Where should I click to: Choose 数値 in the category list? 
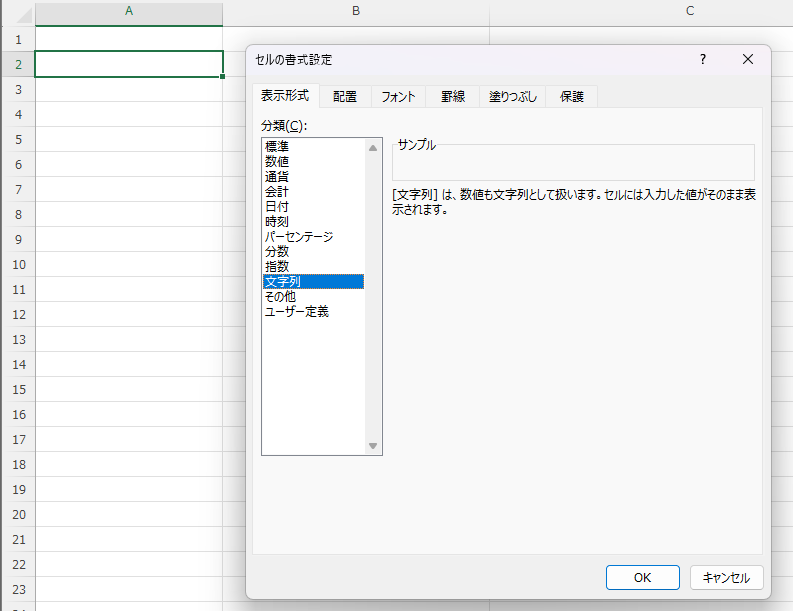[x=314, y=162]
